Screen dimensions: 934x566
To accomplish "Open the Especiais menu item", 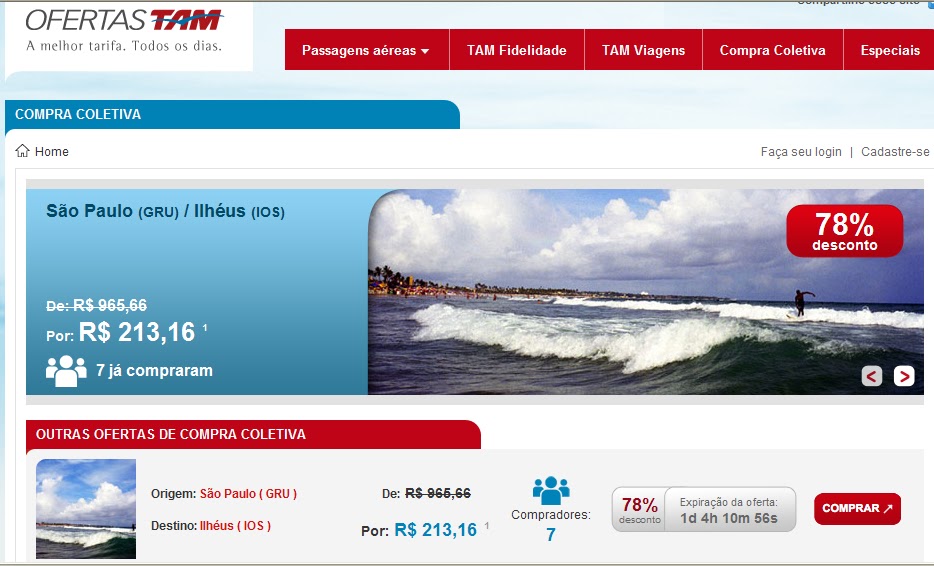I will [x=890, y=50].
